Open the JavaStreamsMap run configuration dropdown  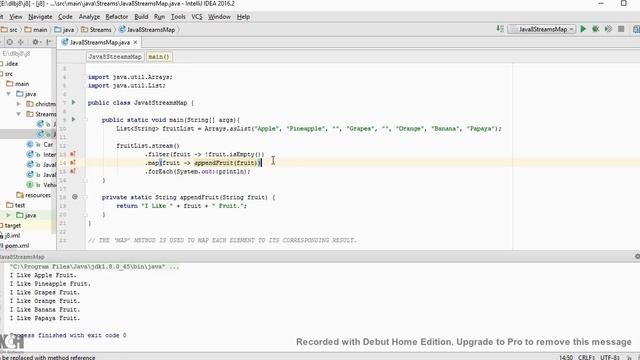542,29
